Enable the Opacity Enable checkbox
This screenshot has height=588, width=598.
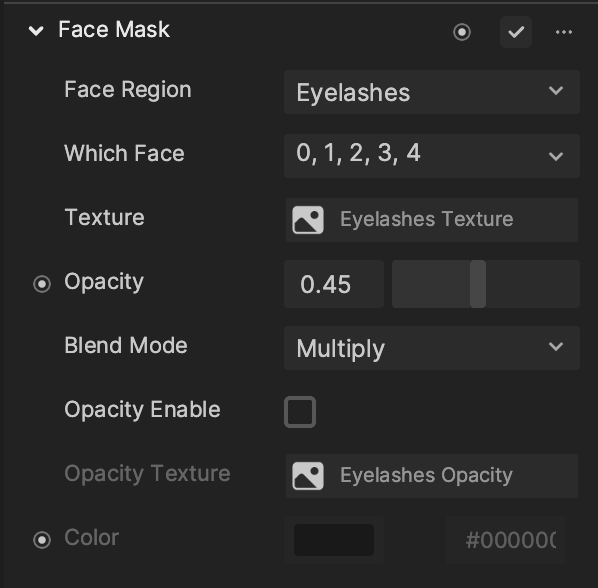coord(300,412)
